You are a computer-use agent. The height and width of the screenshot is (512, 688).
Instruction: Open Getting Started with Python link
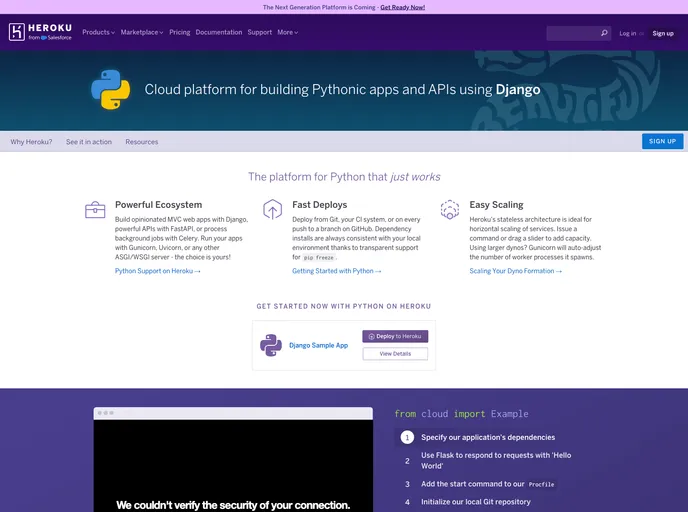pyautogui.click(x=337, y=271)
